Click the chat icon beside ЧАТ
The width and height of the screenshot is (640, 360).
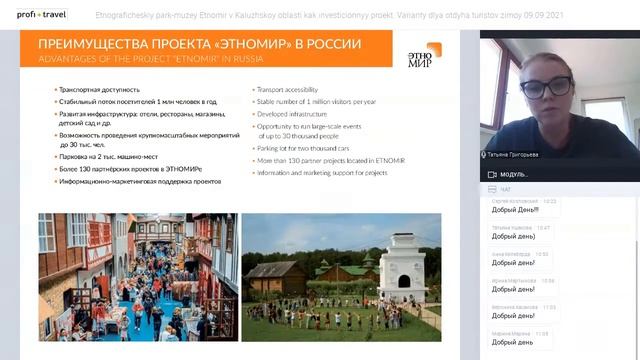coord(492,189)
